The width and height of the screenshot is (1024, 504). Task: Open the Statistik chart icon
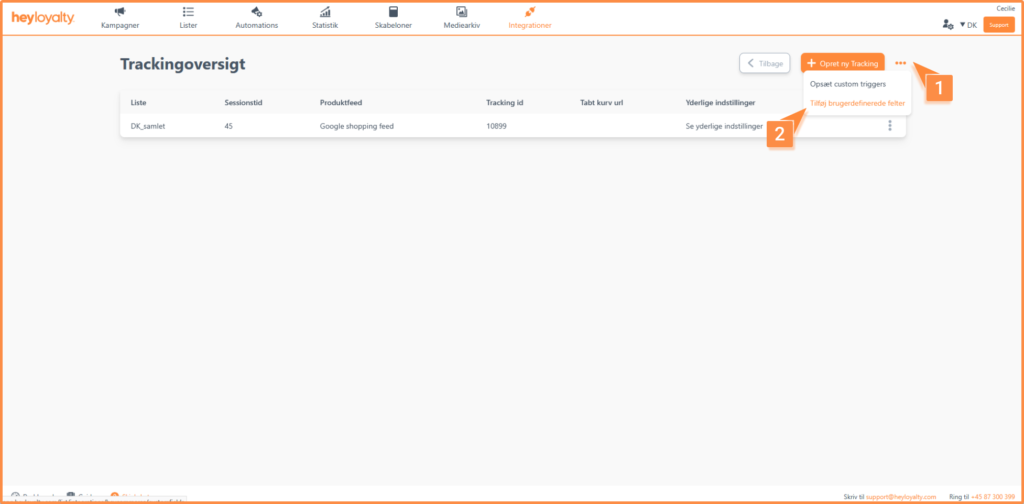tap(325, 13)
